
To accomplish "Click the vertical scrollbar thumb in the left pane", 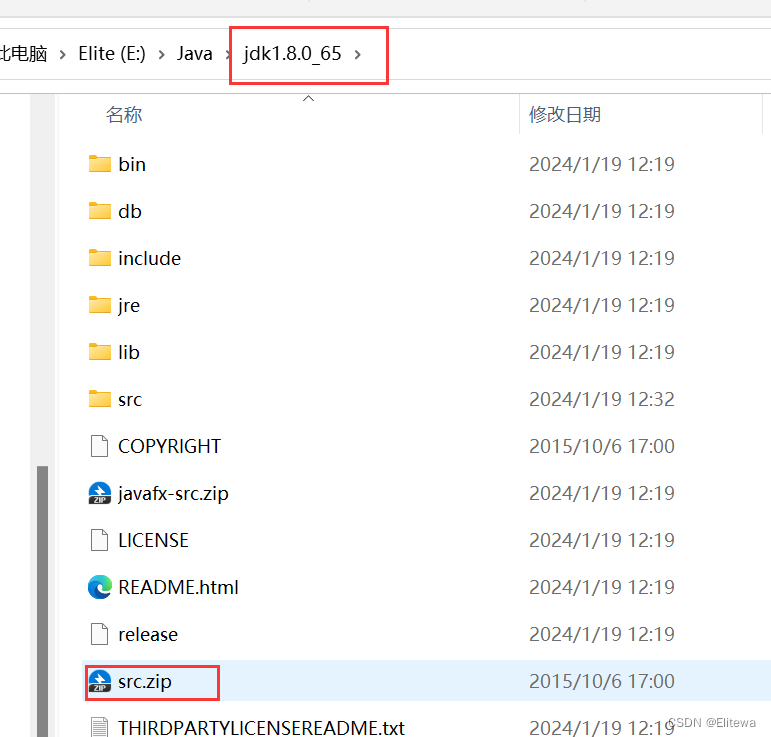I will pyautogui.click(x=43, y=601).
